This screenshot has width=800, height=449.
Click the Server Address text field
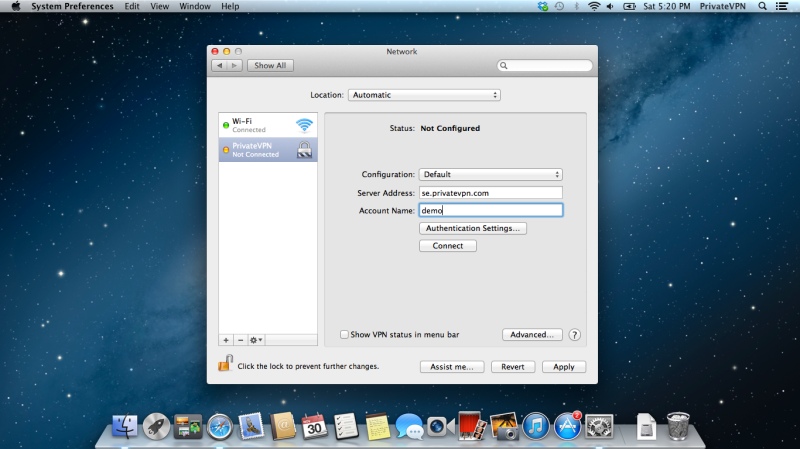[490, 193]
